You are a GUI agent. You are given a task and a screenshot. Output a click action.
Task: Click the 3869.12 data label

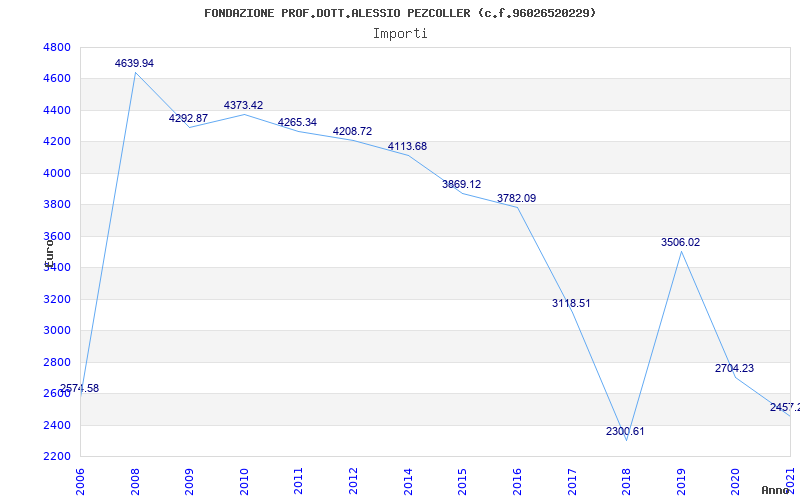click(461, 184)
